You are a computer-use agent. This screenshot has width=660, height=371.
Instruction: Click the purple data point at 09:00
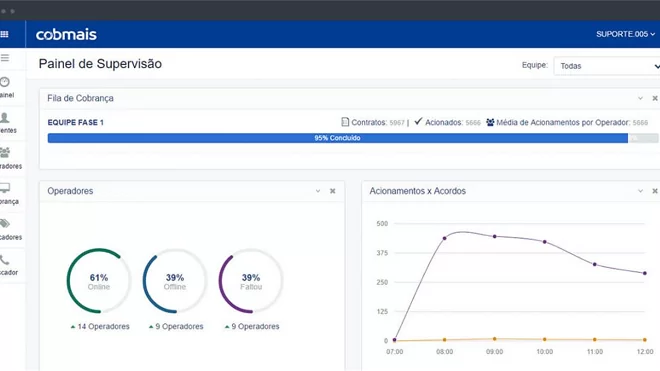tap(495, 237)
